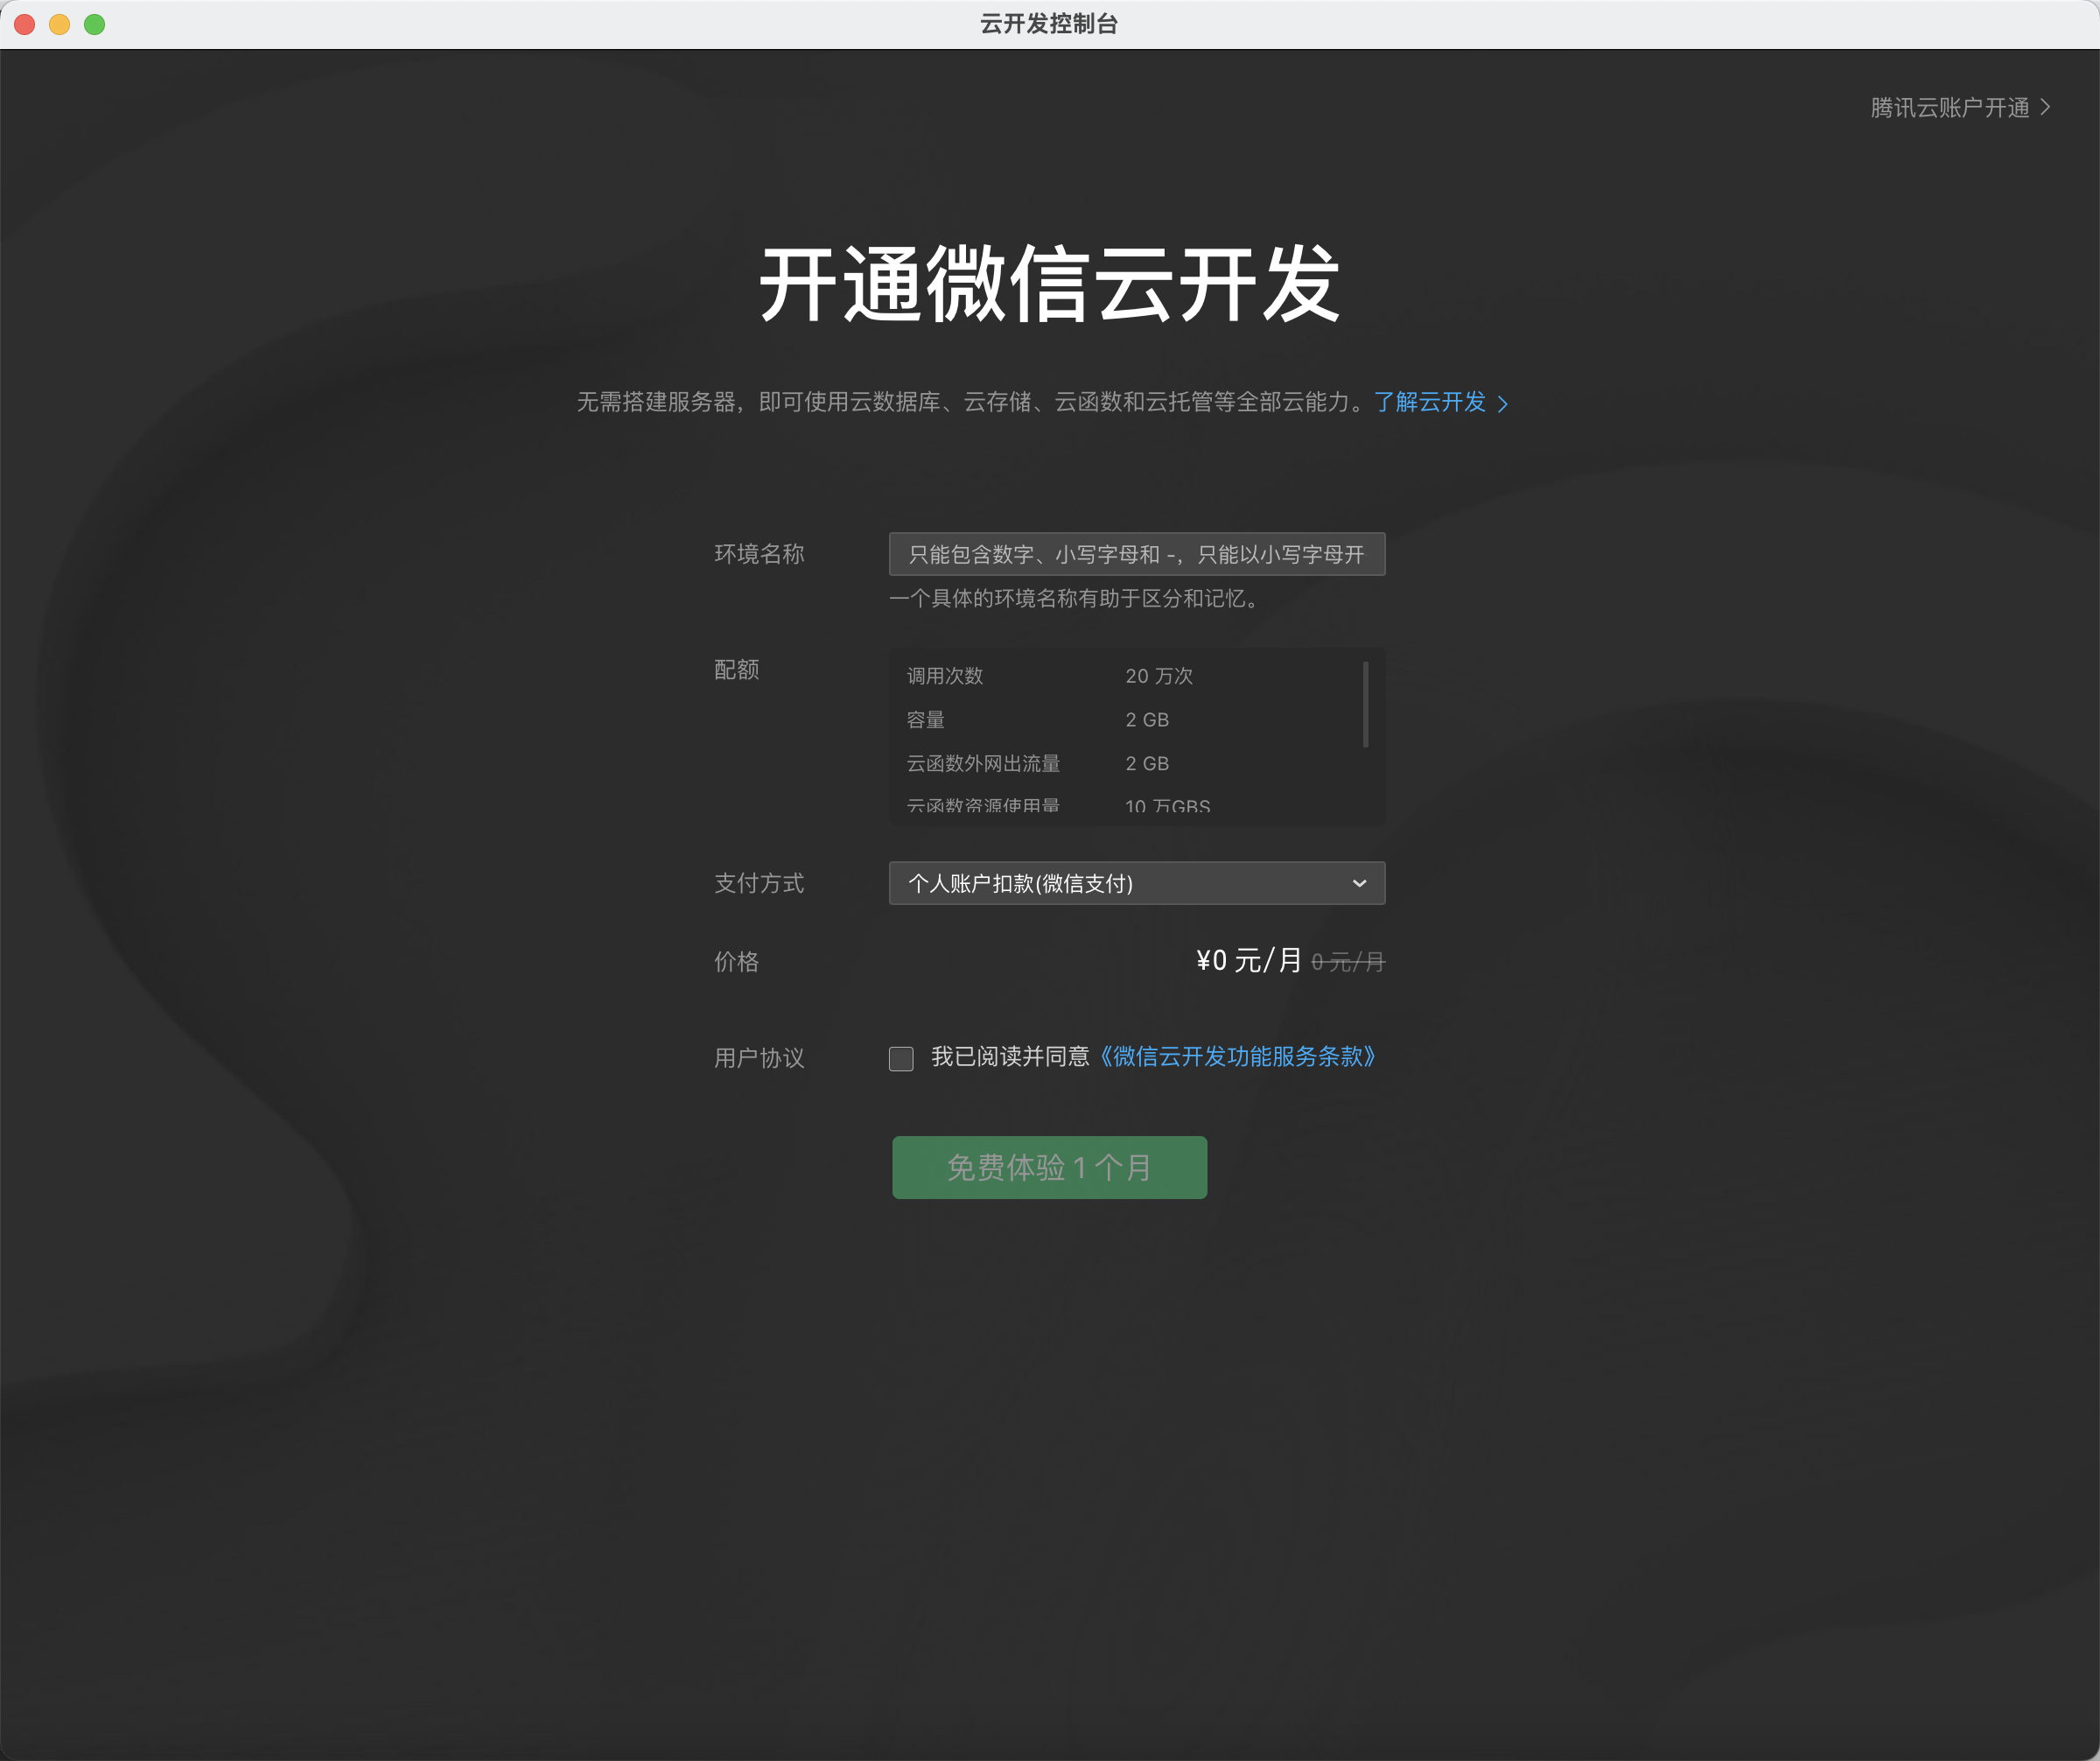This screenshot has height=1761, width=2100.
Task: Open 《微信云开发功能服务条款》 terms link
Action: point(1238,1057)
